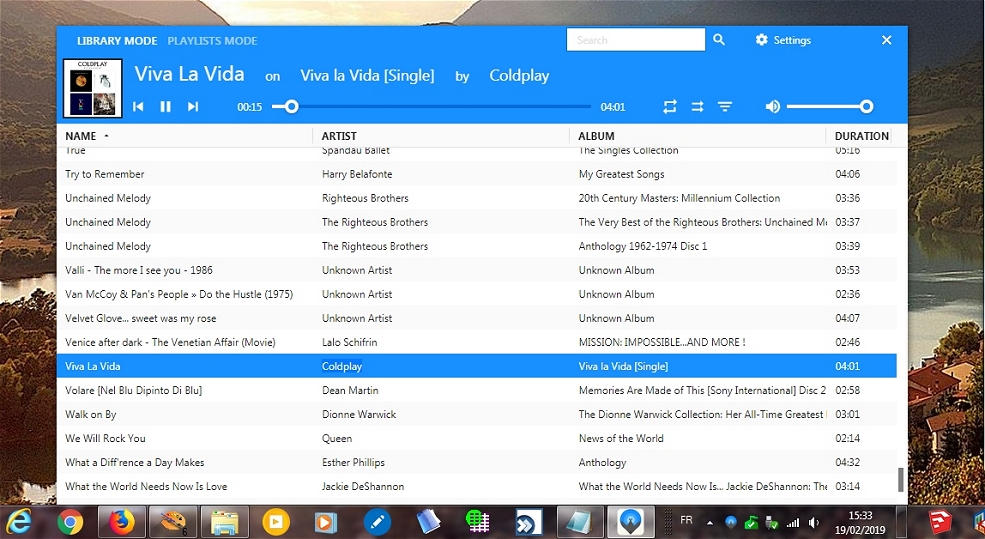Pause the current song
The width and height of the screenshot is (985, 539).
(165, 107)
